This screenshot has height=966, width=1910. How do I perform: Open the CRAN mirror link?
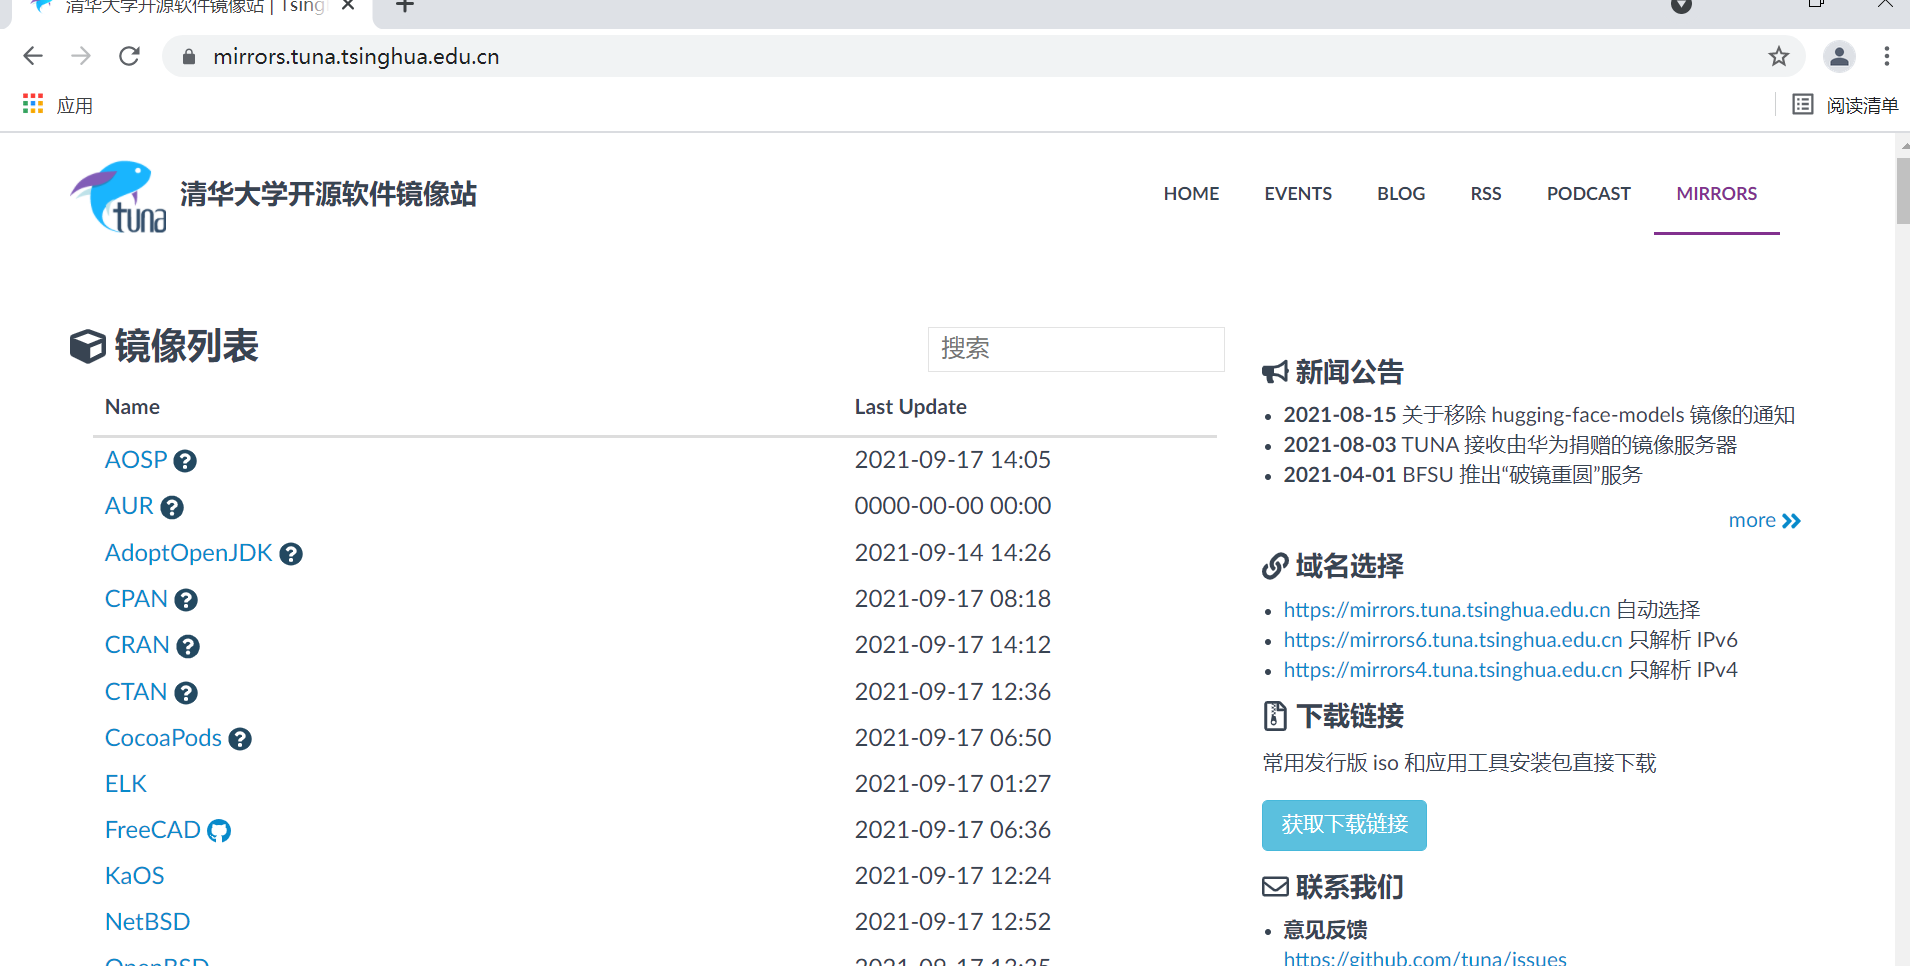coord(137,645)
